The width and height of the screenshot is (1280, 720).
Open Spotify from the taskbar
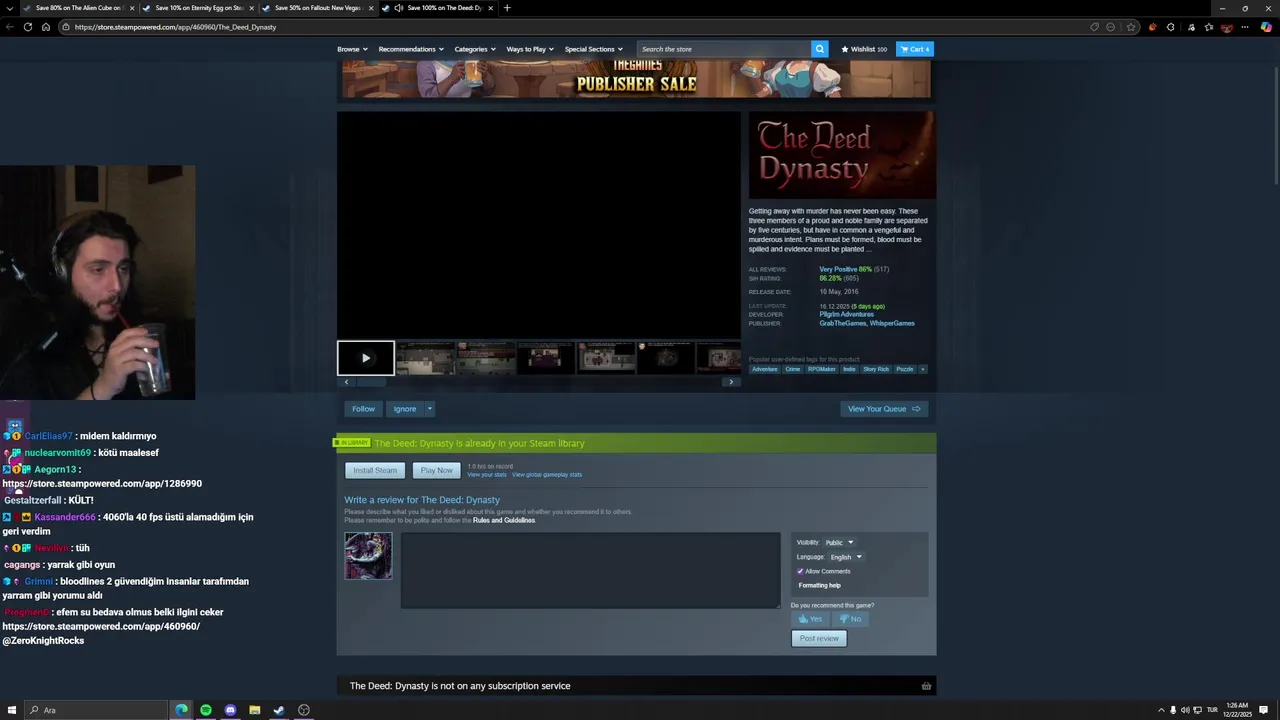coord(206,710)
